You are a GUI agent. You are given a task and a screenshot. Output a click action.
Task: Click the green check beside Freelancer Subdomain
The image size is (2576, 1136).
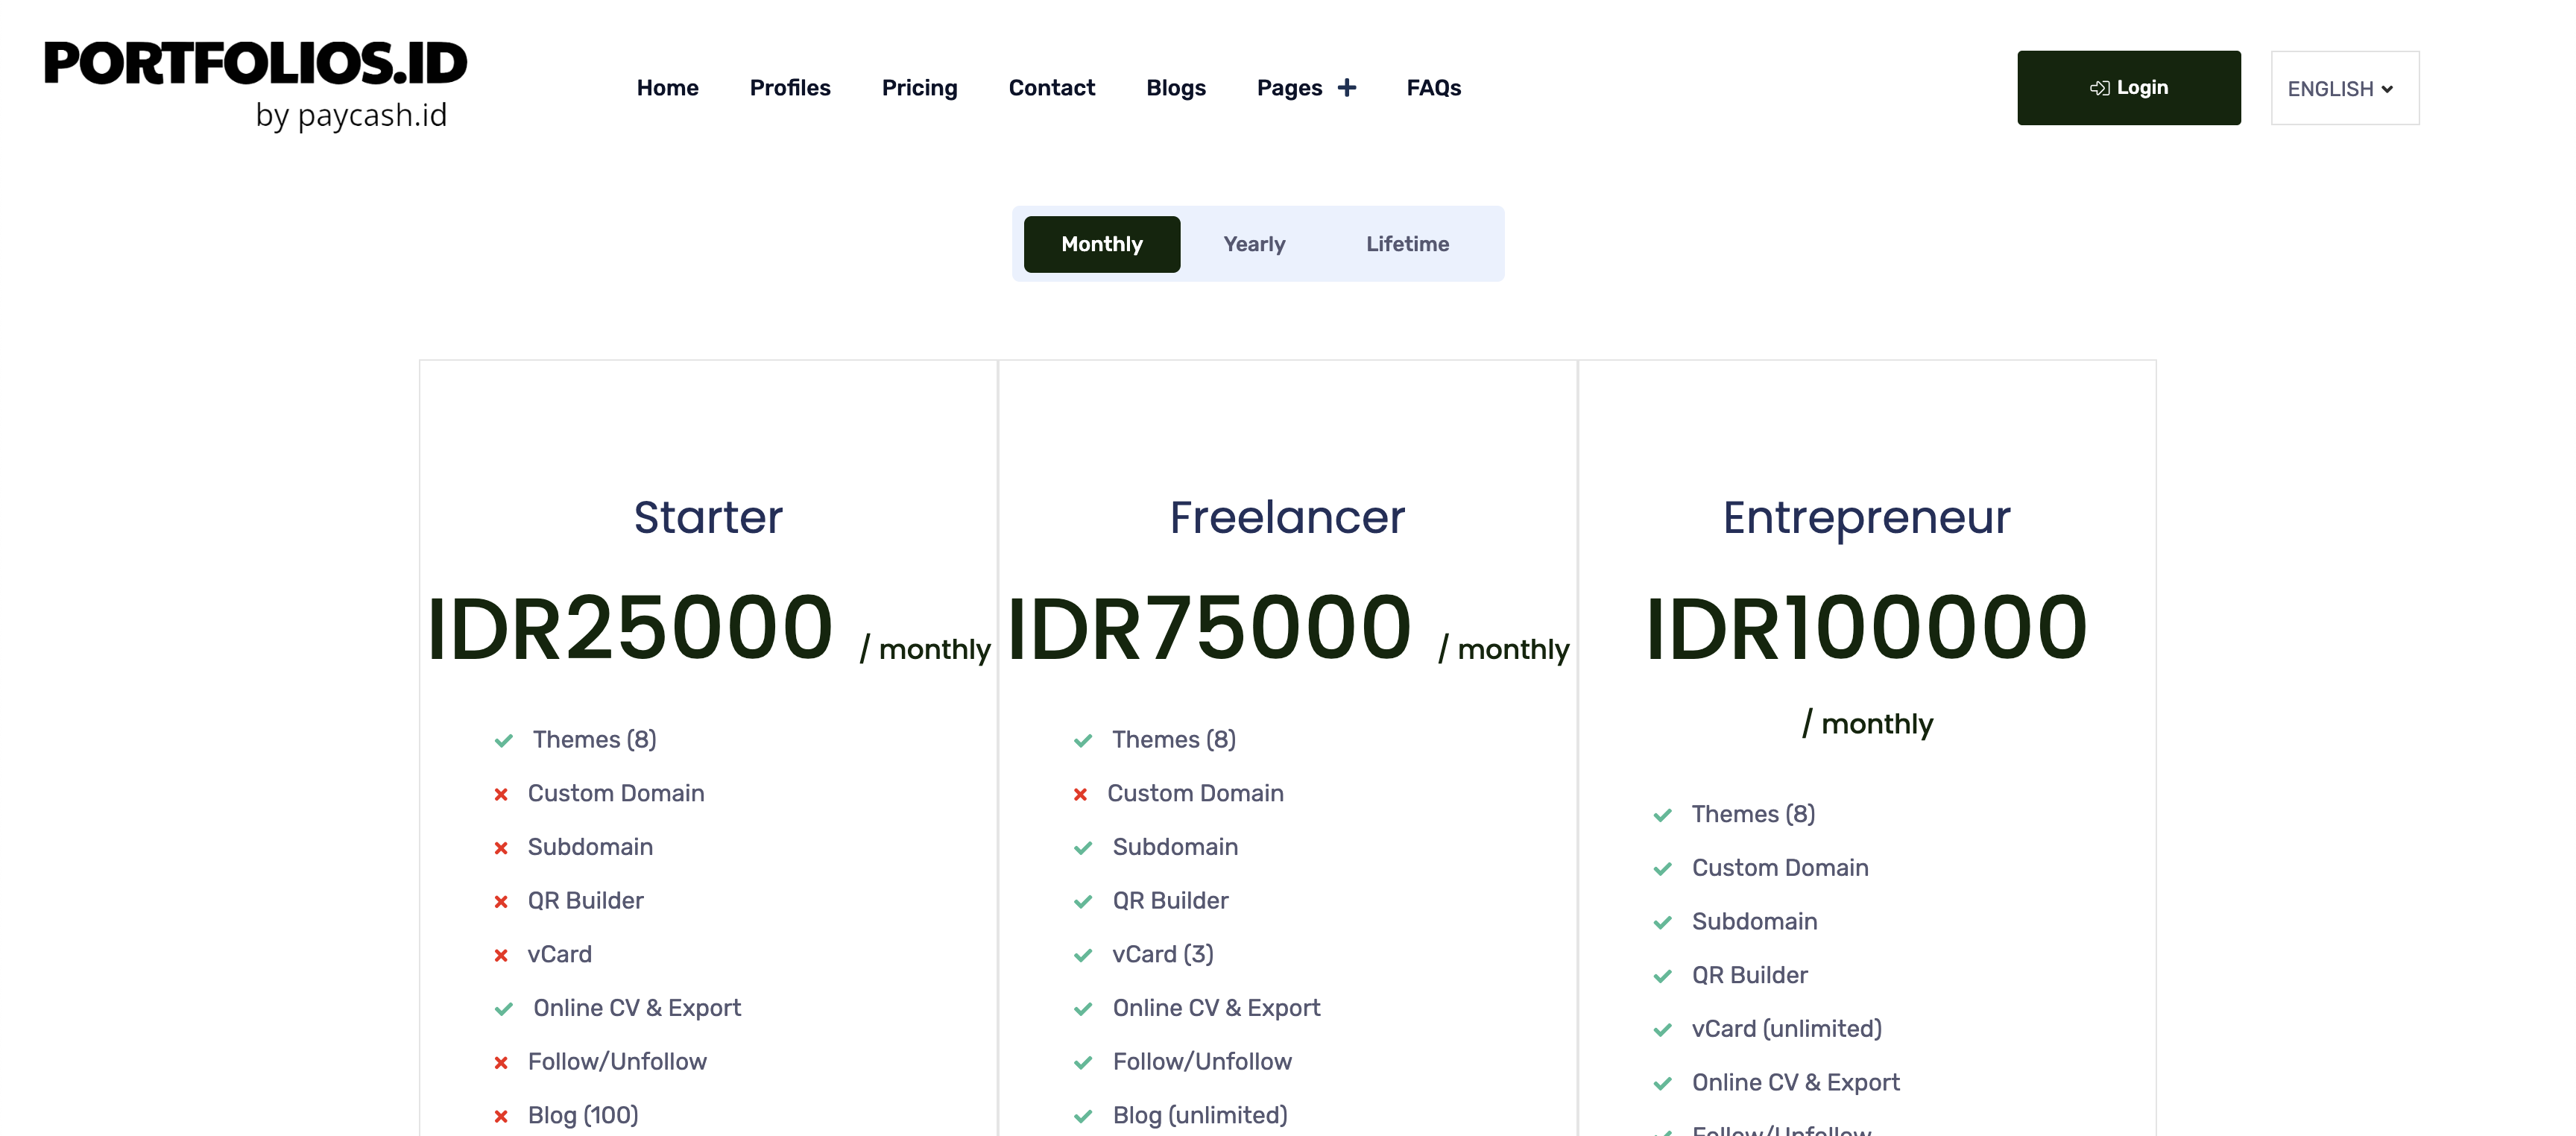click(x=1082, y=848)
